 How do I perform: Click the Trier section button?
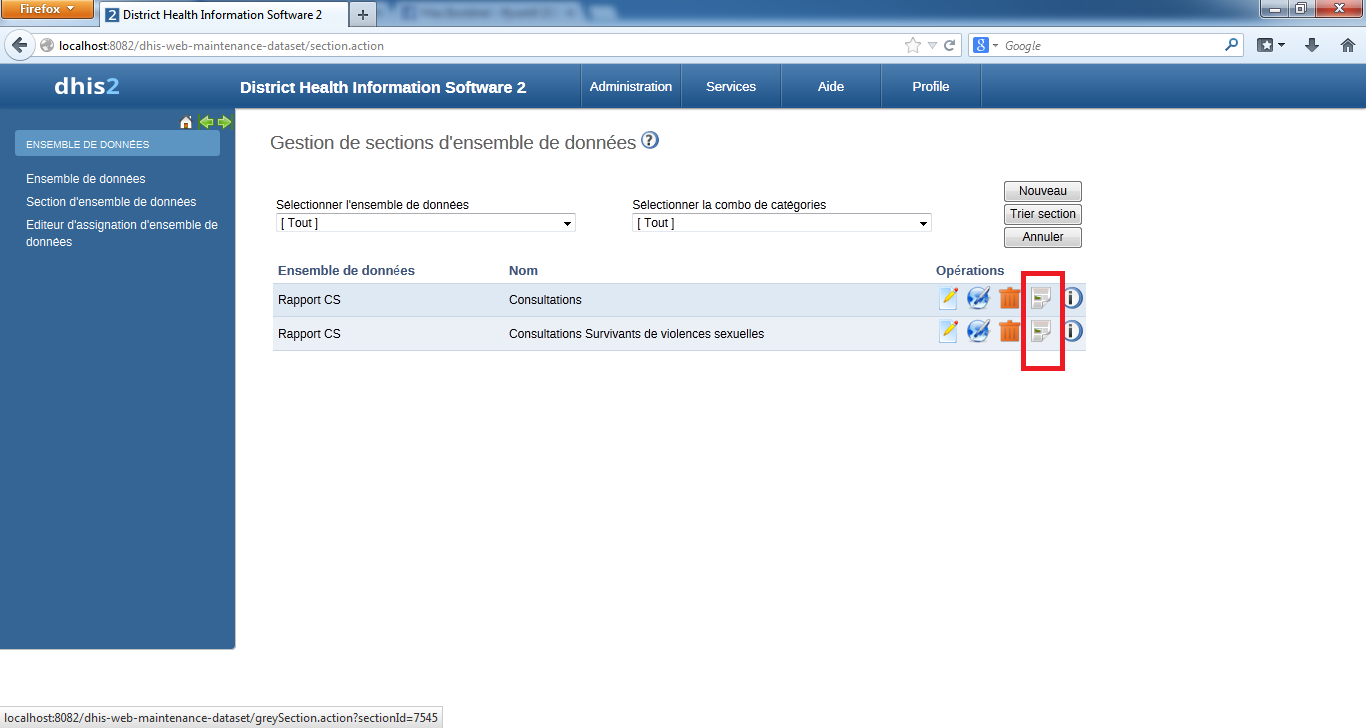1042,214
